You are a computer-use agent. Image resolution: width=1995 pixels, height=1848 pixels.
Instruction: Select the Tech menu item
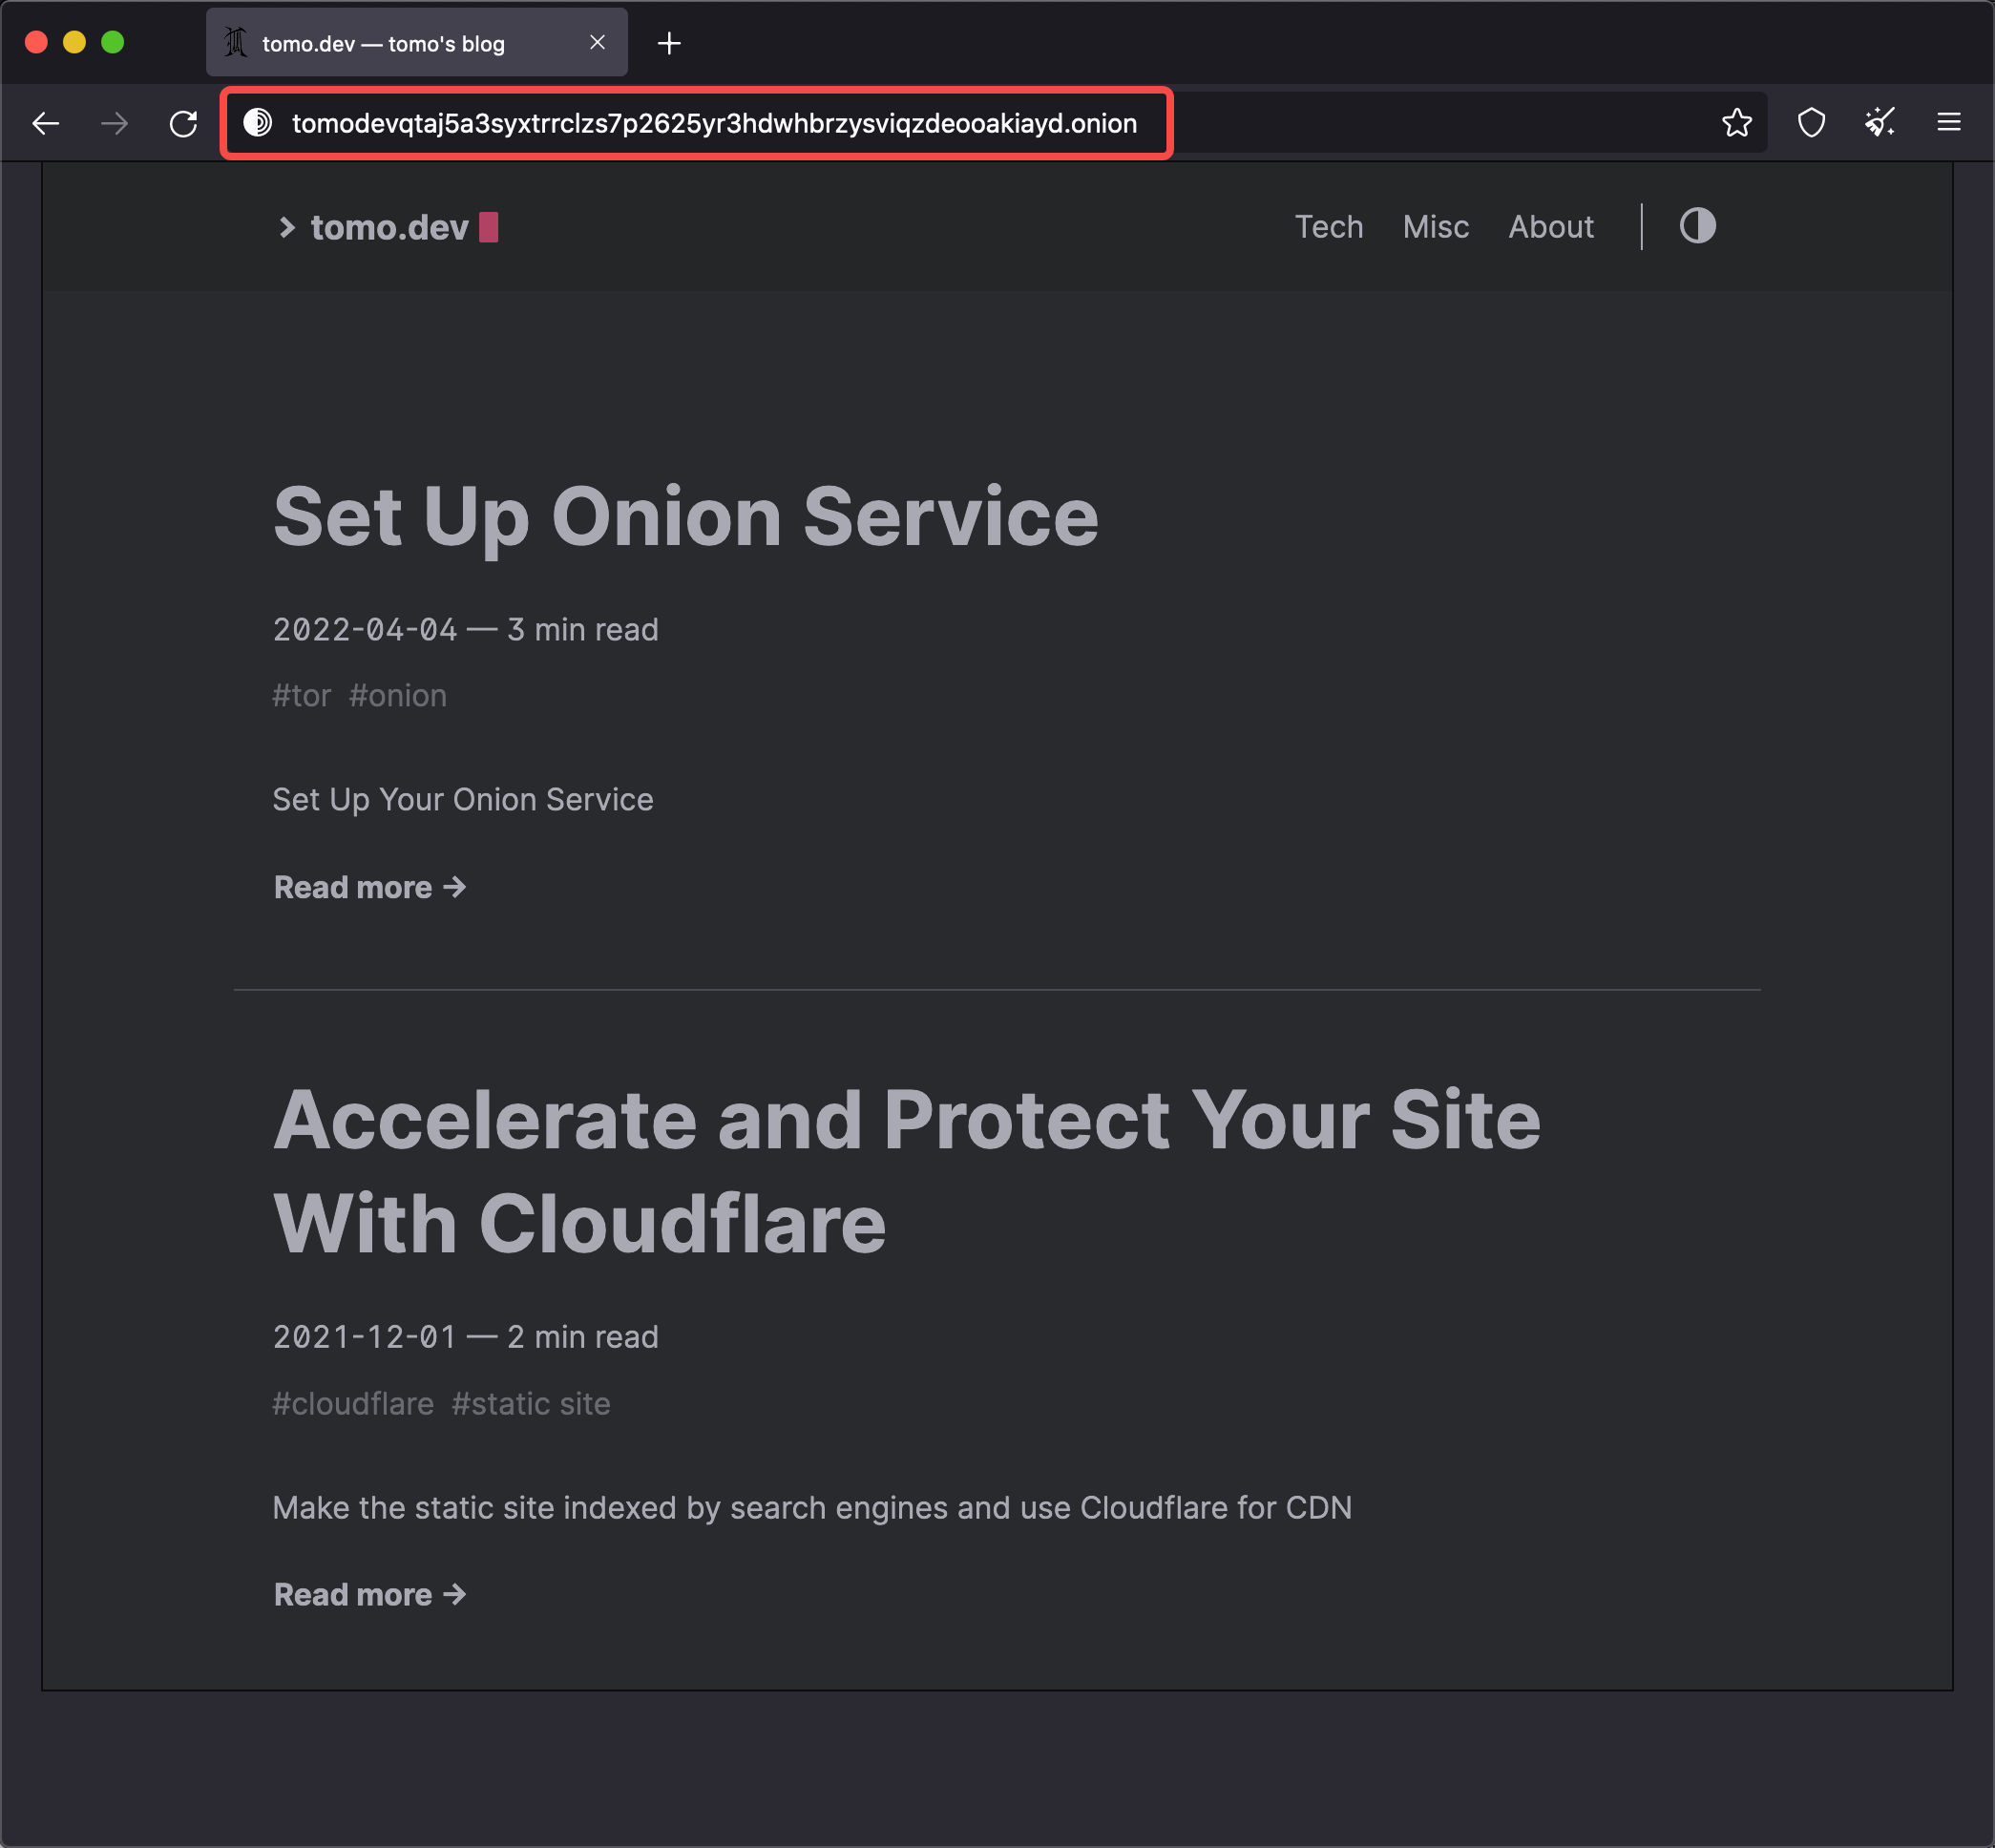tap(1330, 224)
